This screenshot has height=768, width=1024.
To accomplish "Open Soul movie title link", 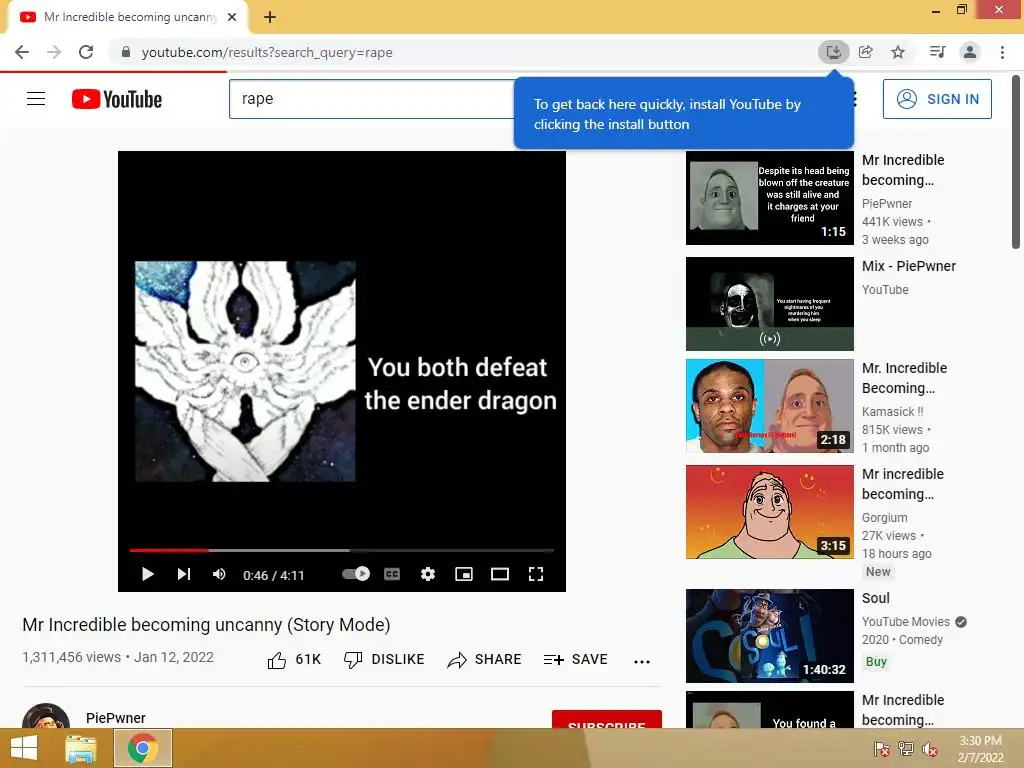I will pyautogui.click(x=876, y=598).
